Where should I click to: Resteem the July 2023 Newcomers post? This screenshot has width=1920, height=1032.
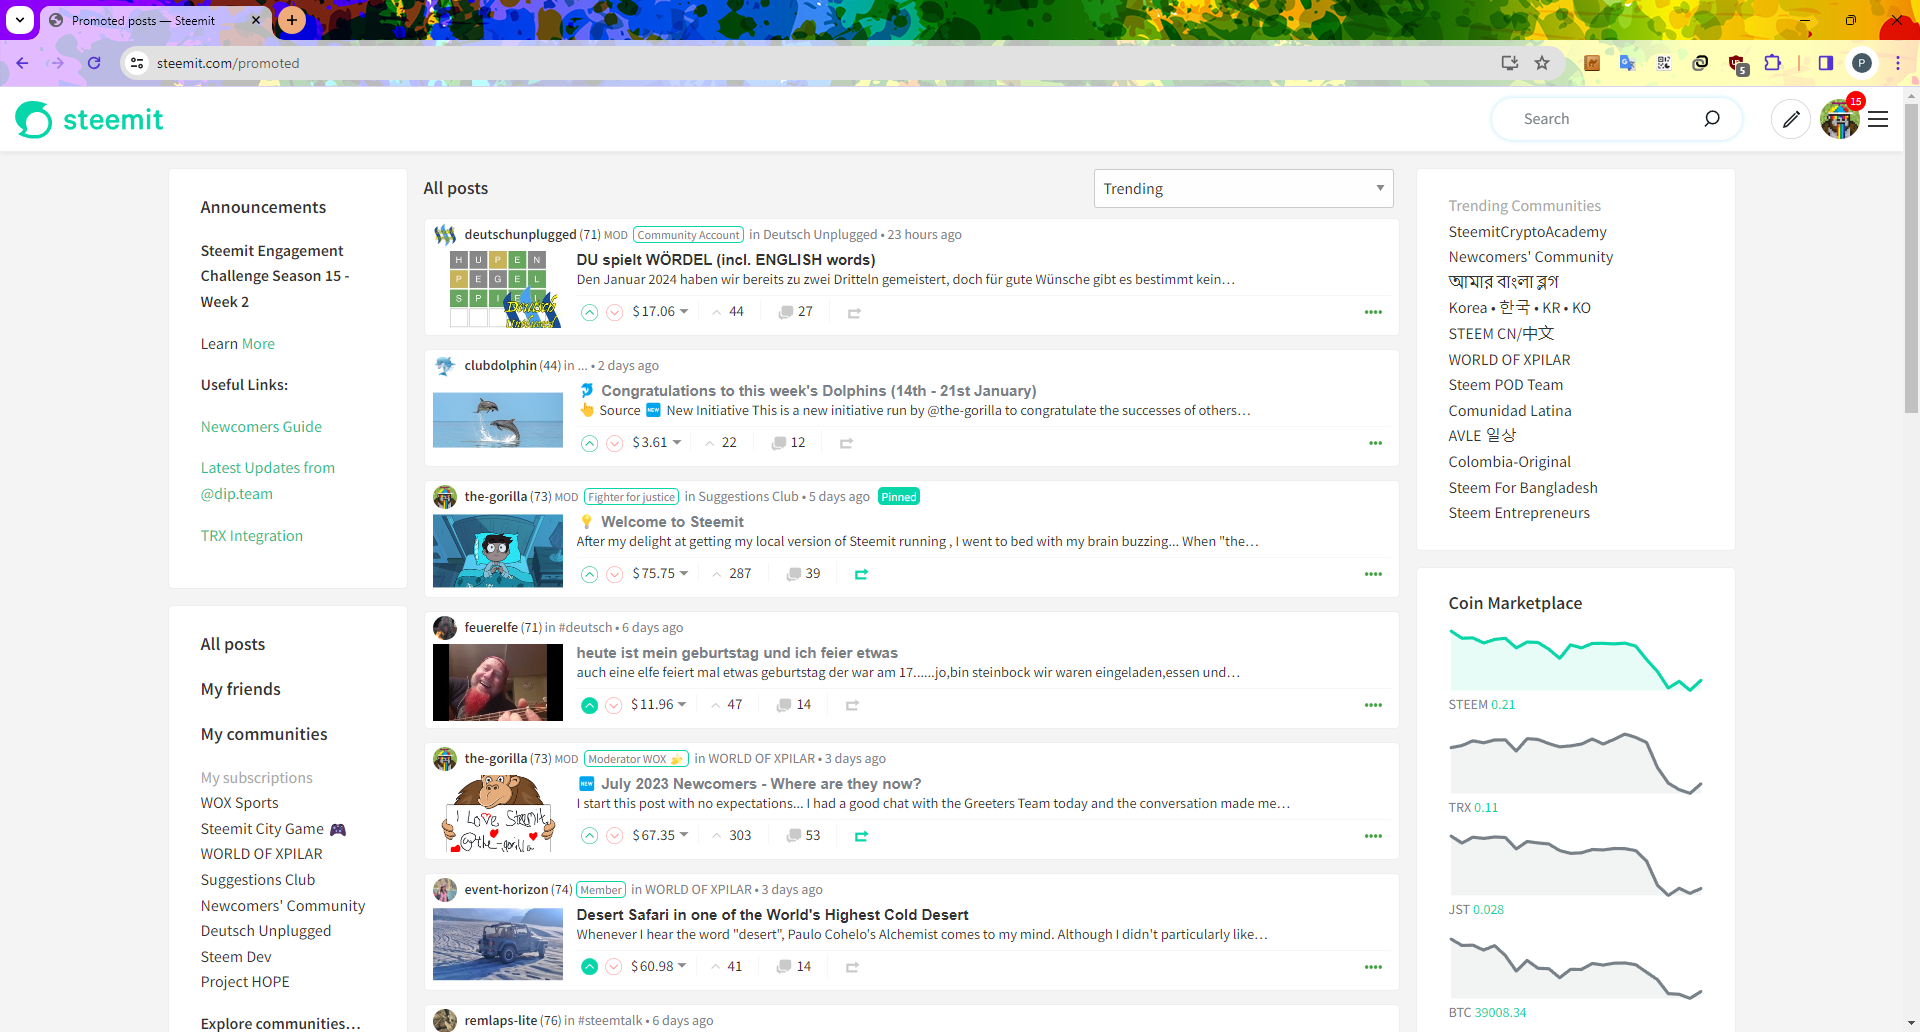click(x=861, y=836)
